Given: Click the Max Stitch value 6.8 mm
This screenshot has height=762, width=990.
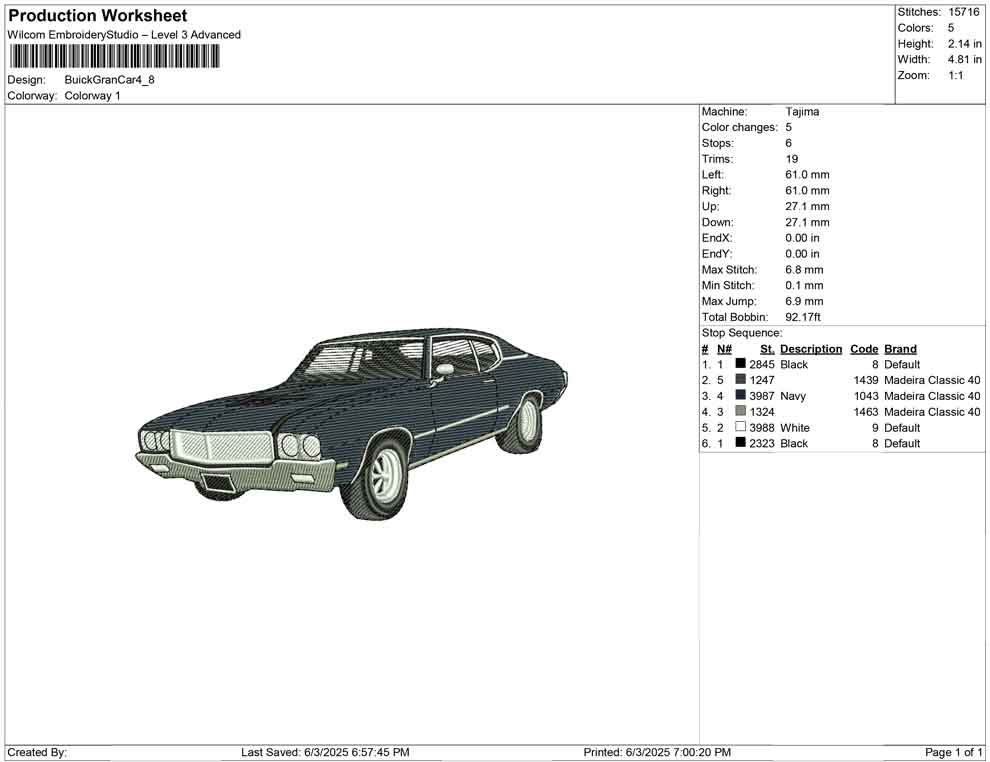Looking at the screenshot, I should (x=804, y=270).
